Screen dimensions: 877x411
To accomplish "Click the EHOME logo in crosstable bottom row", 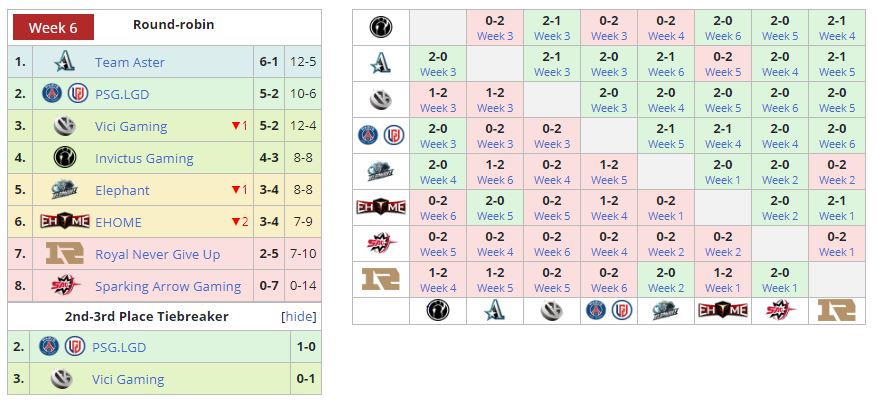I will tap(723, 310).
